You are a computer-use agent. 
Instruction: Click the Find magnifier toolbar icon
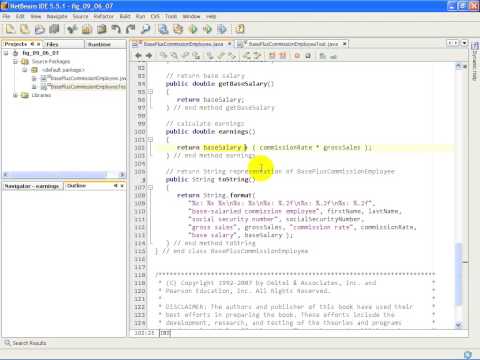[x=145, y=29]
